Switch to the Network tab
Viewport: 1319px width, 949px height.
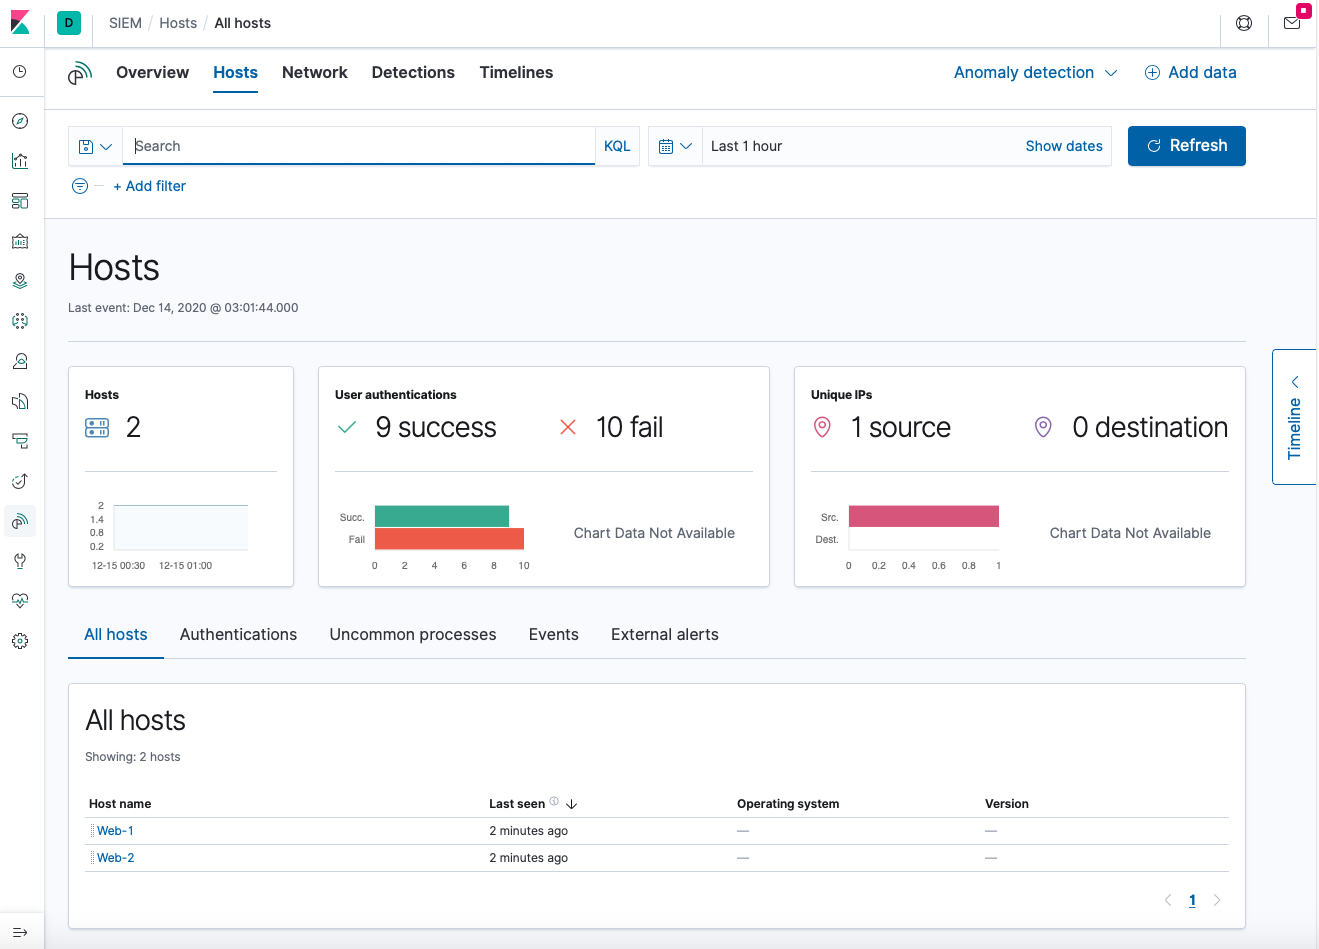click(x=315, y=73)
